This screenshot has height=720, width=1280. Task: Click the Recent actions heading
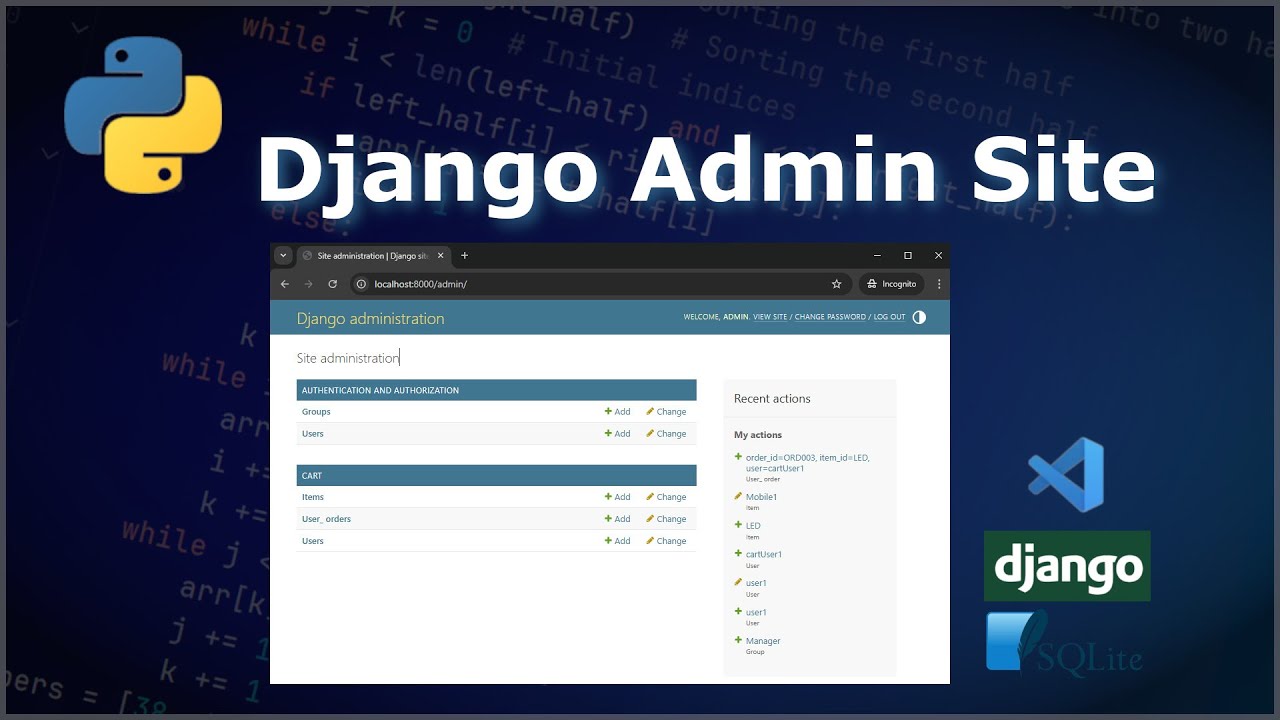[772, 399]
